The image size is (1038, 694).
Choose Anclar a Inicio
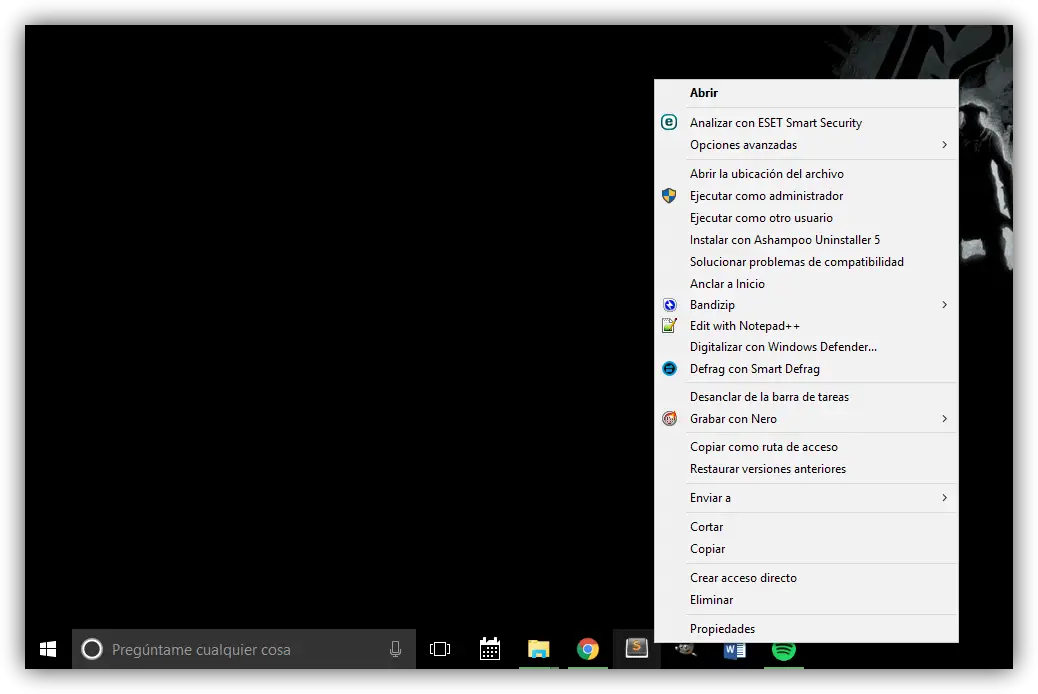(x=806, y=283)
